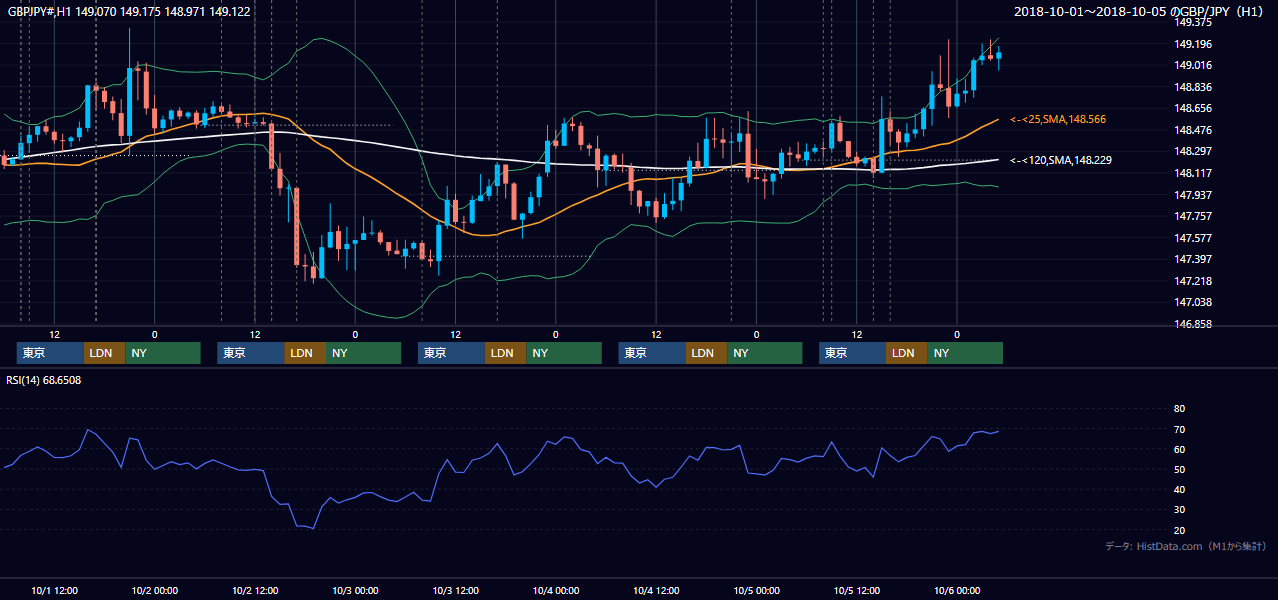Click price axis label 149.196
Screen dimensions: 1278x600
pyautogui.click(x=1193, y=44)
